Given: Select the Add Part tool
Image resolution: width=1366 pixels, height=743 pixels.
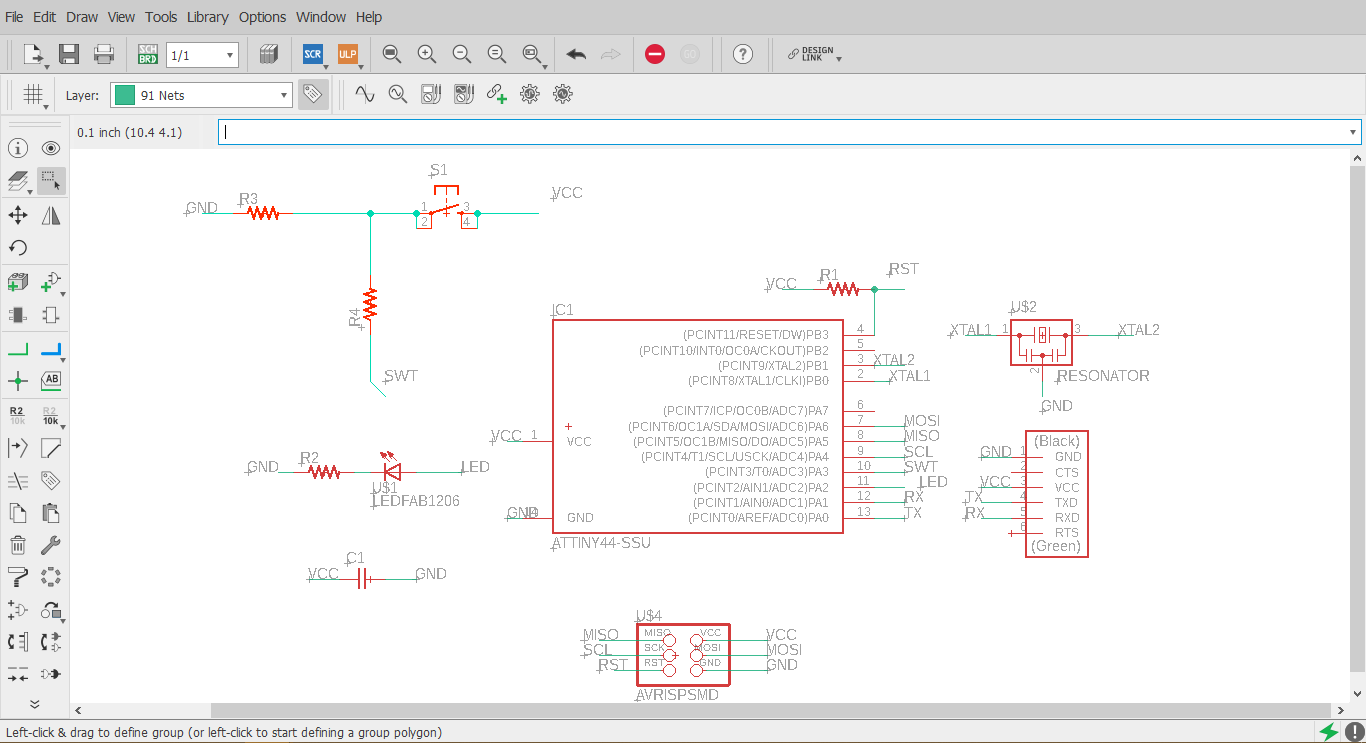Looking at the screenshot, I should coord(18,283).
